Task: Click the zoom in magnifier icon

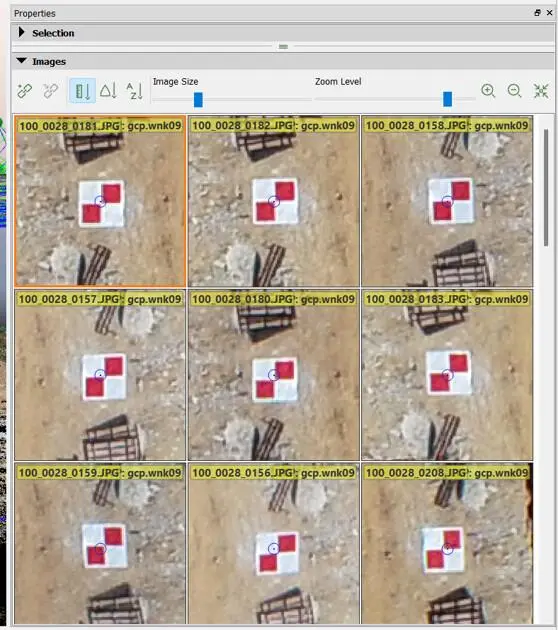Action: pos(488,90)
